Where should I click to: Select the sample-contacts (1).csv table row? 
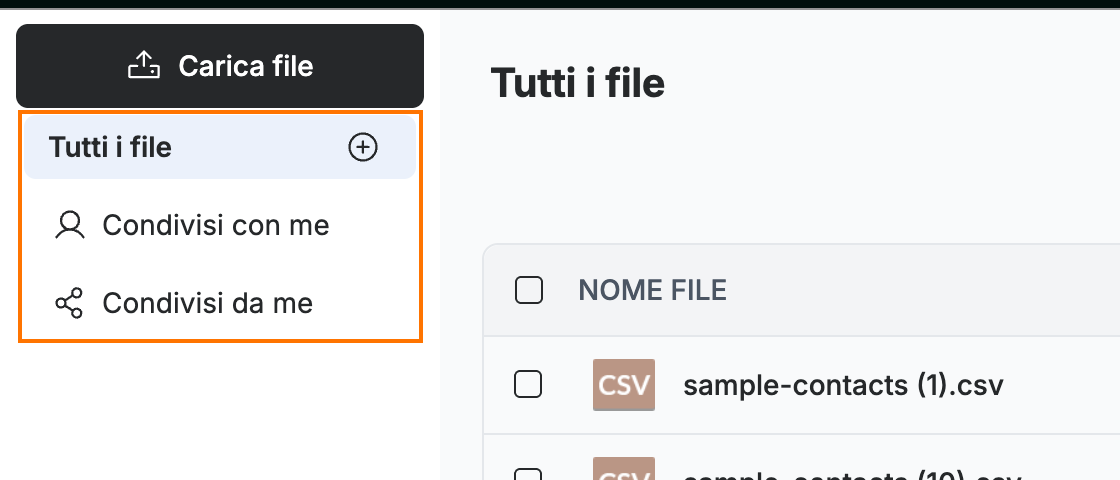click(801, 385)
